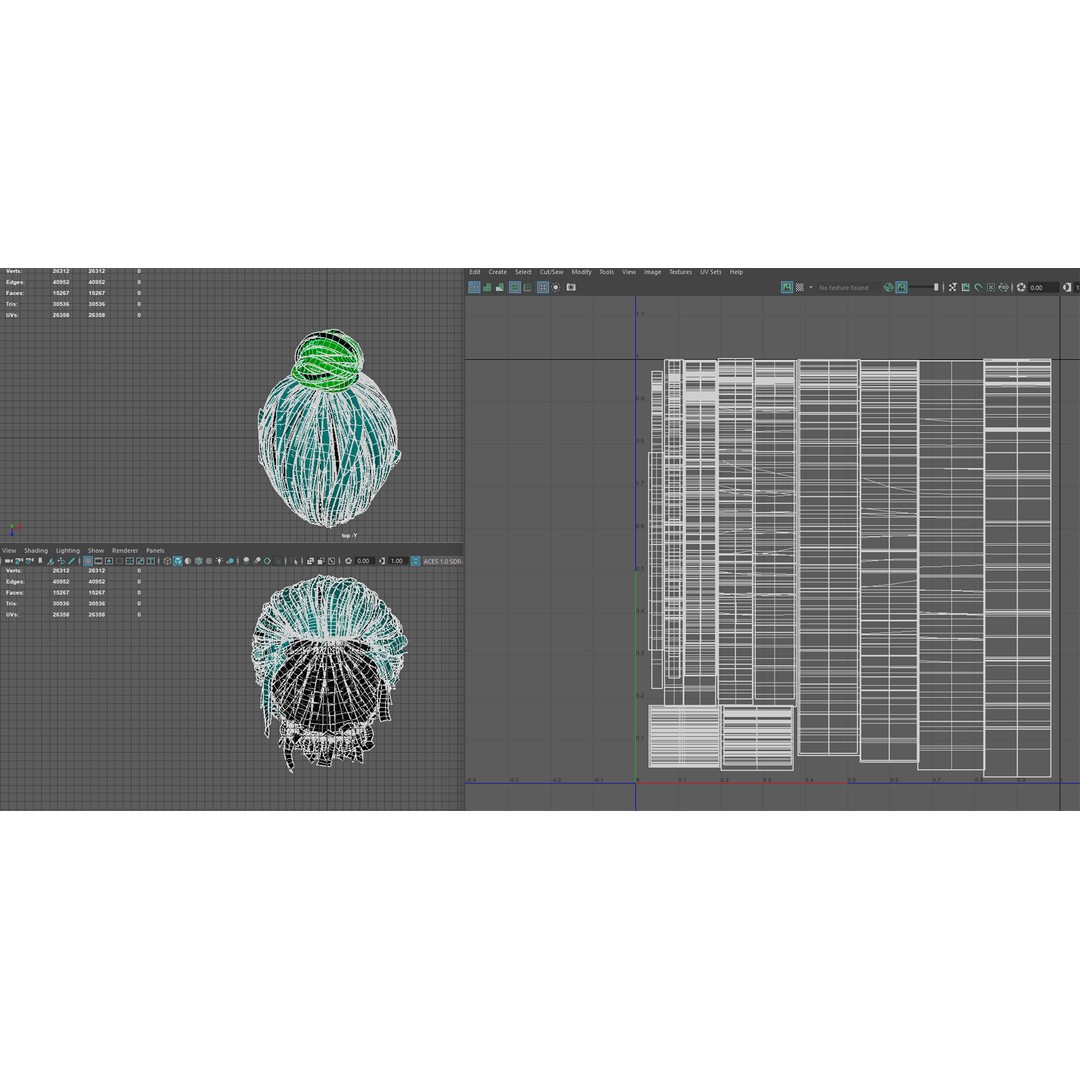Screen dimensions: 1080x1080
Task: Open the ACES 1.0 SDR view transform dropdown
Action: pyautogui.click(x=441, y=561)
